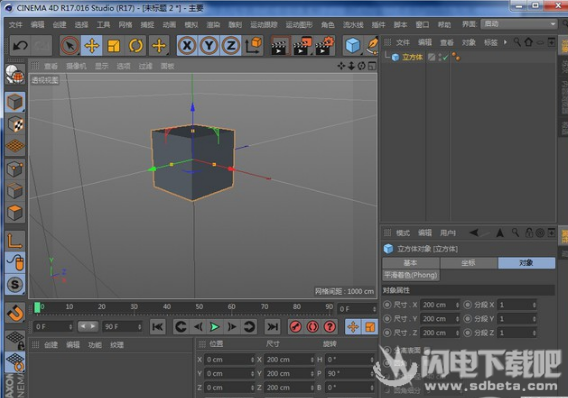Click Render to Picture Viewer icon
The image size is (568, 398).
click(302, 46)
